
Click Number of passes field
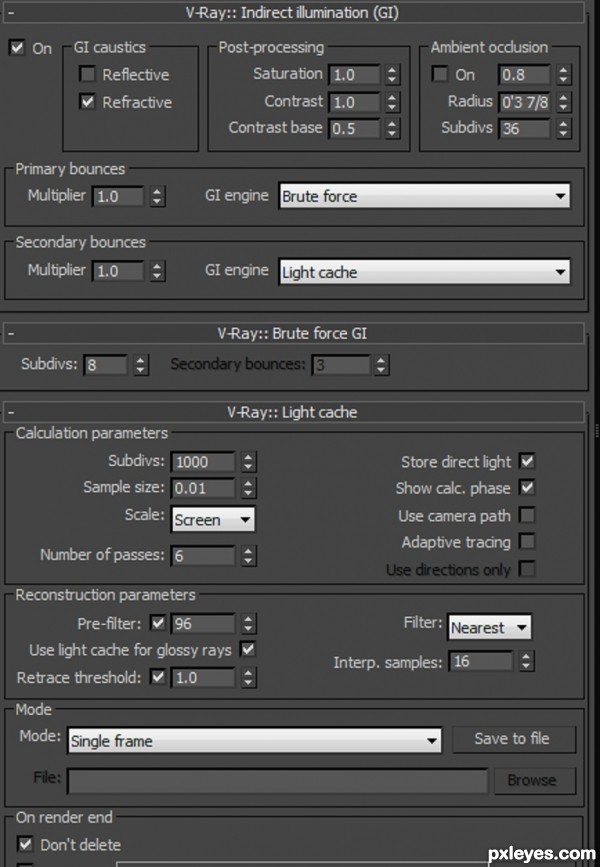coord(203,556)
